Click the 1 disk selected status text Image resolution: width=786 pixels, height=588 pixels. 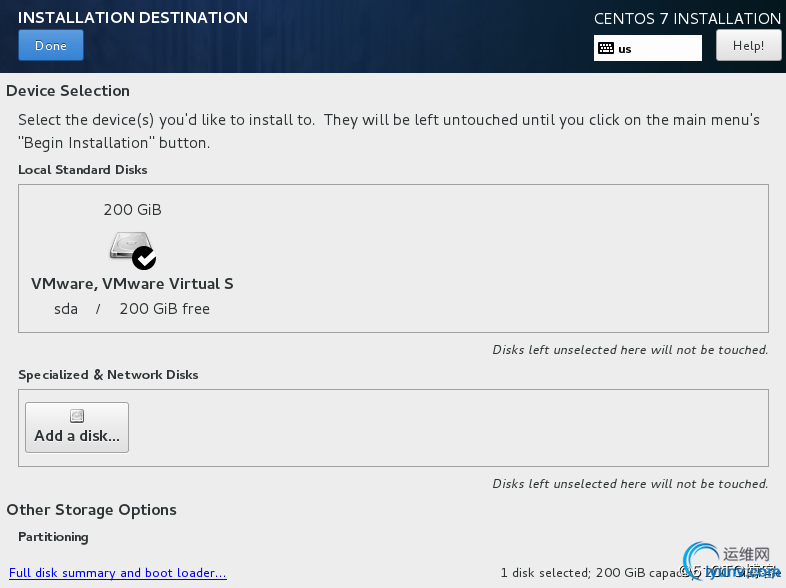coord(545,572)
